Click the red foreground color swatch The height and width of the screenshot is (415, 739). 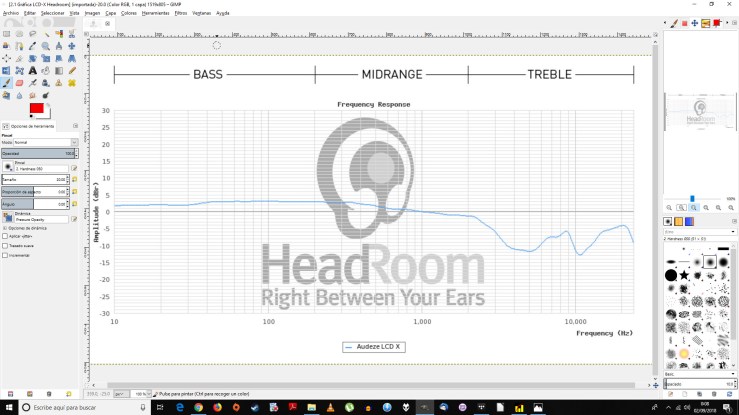[36, 108]
